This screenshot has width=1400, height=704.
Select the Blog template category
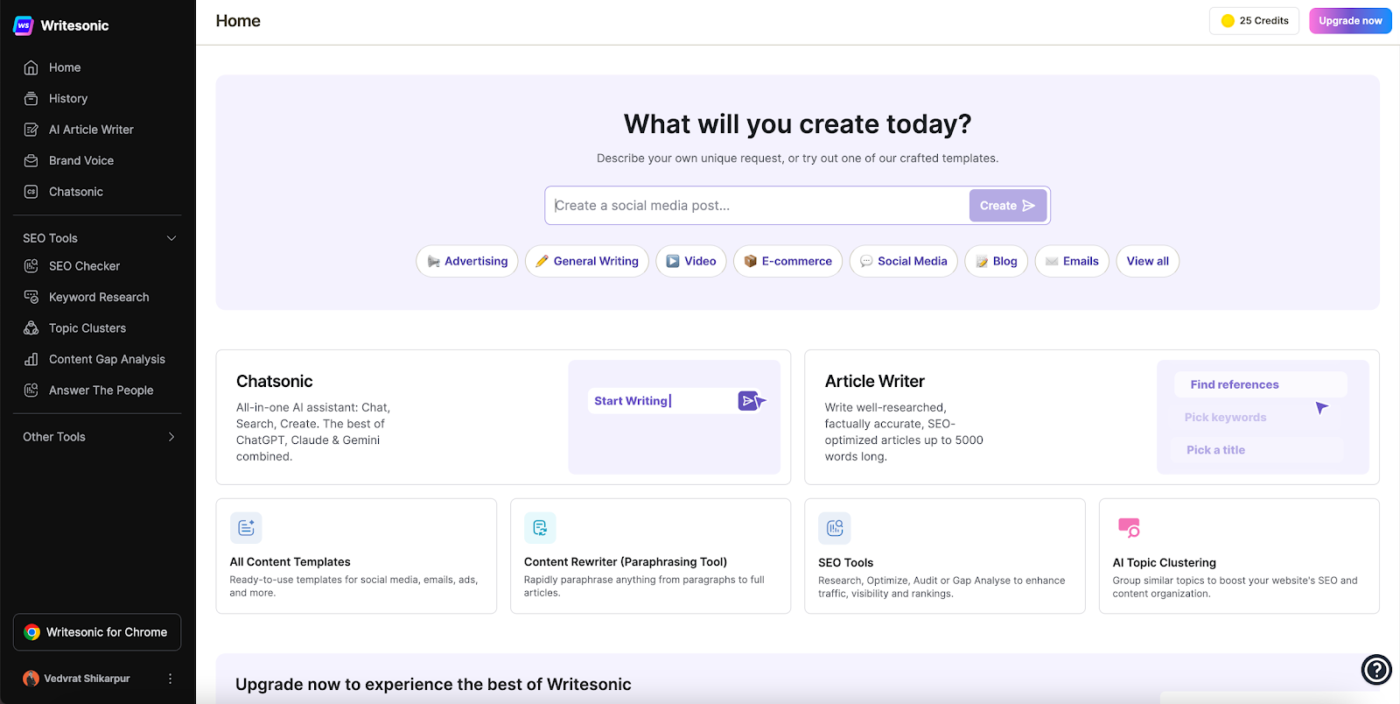click(996, 261)
